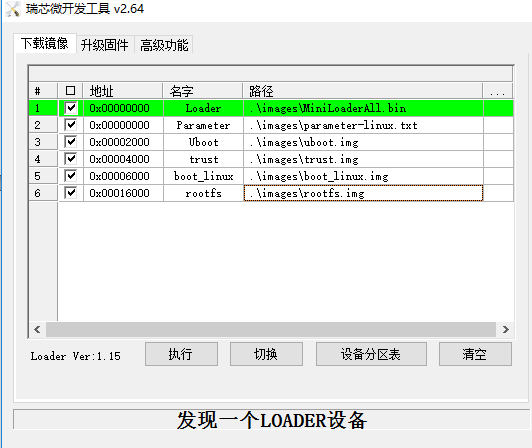Image resolution: width=532 pixels, height=448 pixels.
Task: Open the 升级固件 tab
Action: point(105,44)
